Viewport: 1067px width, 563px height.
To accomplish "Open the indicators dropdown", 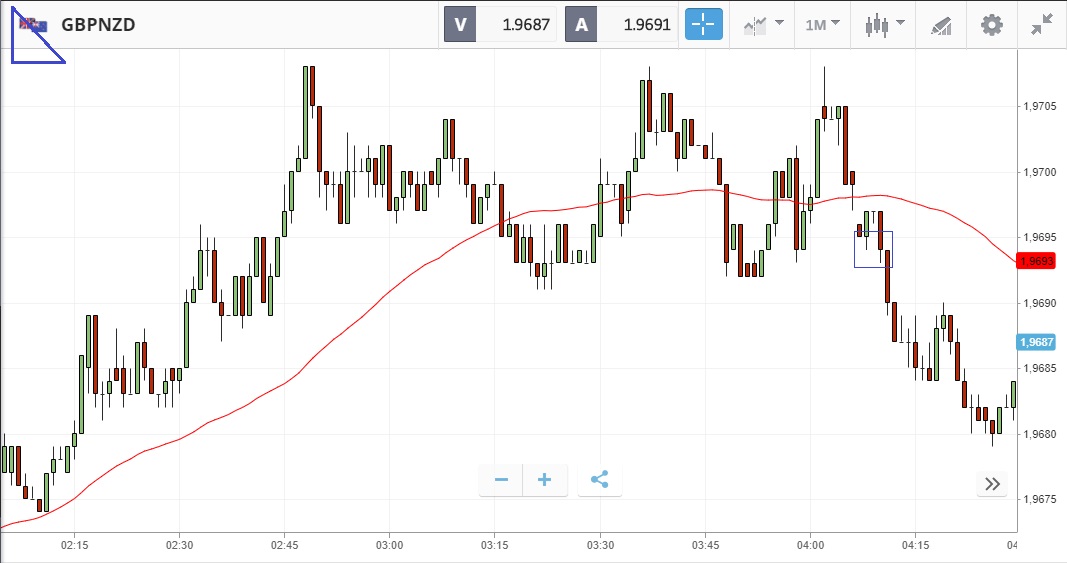I will point(763,25).
